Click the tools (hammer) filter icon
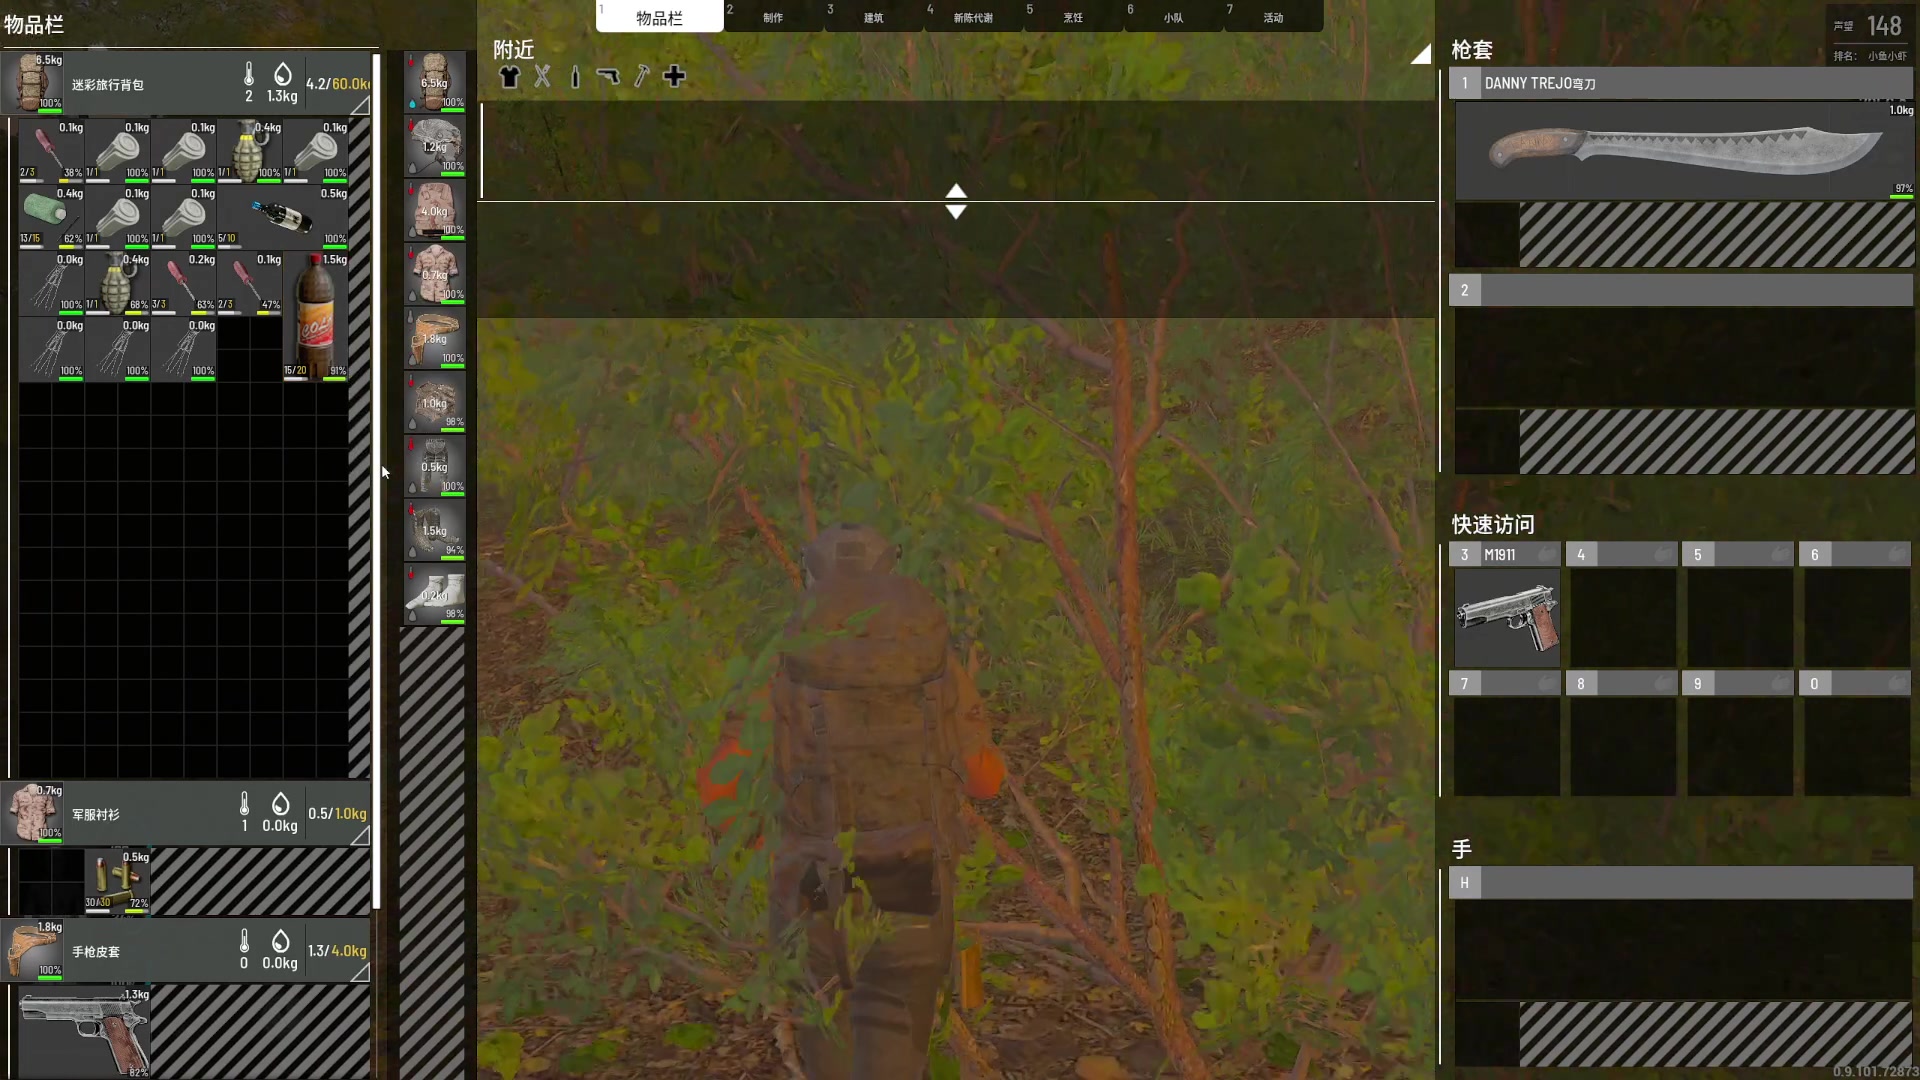The width and height of the screenshot is (1920, 1080). (641, 77)
